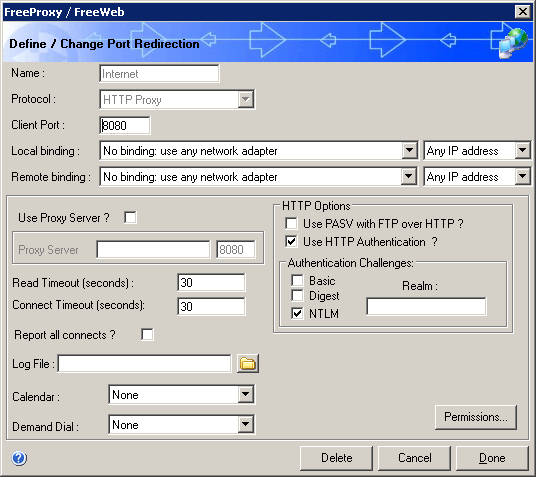Image resolution: width=536 pixels, height=477 pixels.
Task: Open the help question mark icon
Action: tap(19, 458)
